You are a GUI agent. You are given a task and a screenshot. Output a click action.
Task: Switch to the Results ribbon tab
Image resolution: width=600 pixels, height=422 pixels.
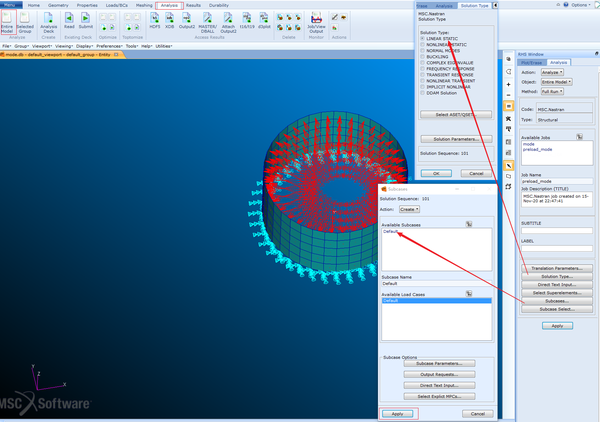193,5
